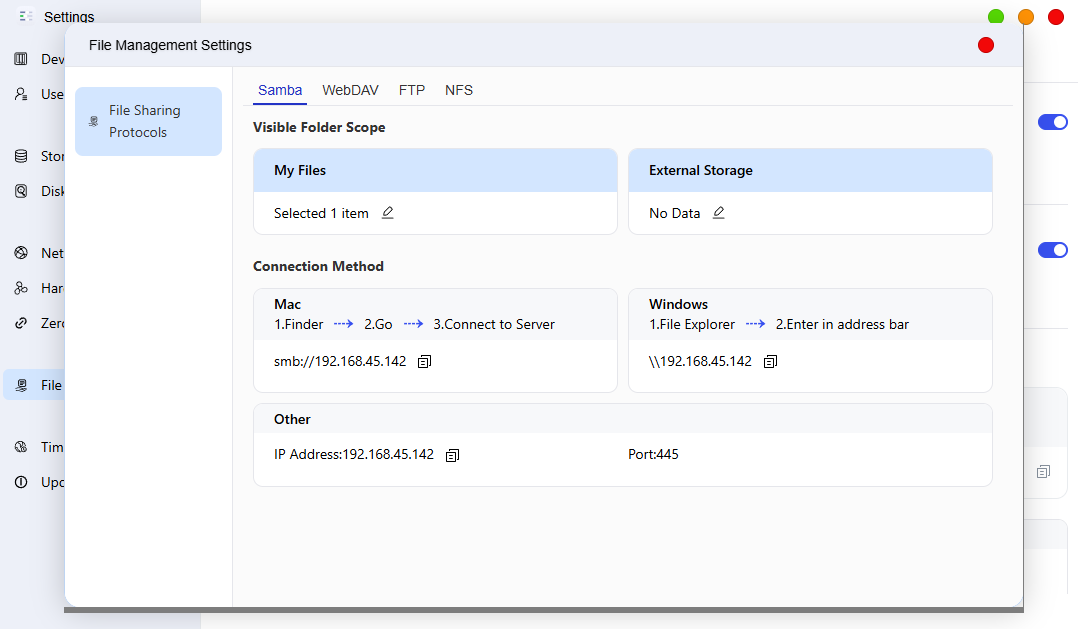The width and height of the screenshot is (1089, 629).
Task: Copy the Windows \\192.168.45.142 path
Action: (x=770, y=362)
